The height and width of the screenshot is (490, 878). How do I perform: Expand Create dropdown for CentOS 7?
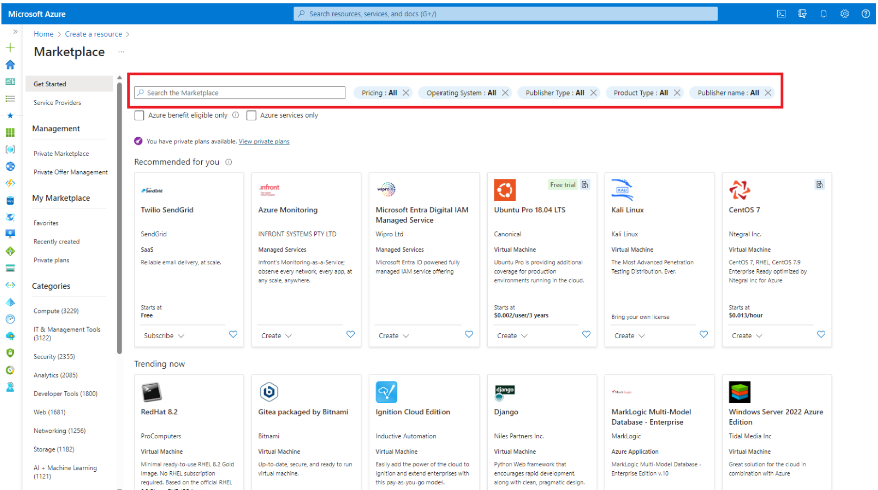click(746, 335)
